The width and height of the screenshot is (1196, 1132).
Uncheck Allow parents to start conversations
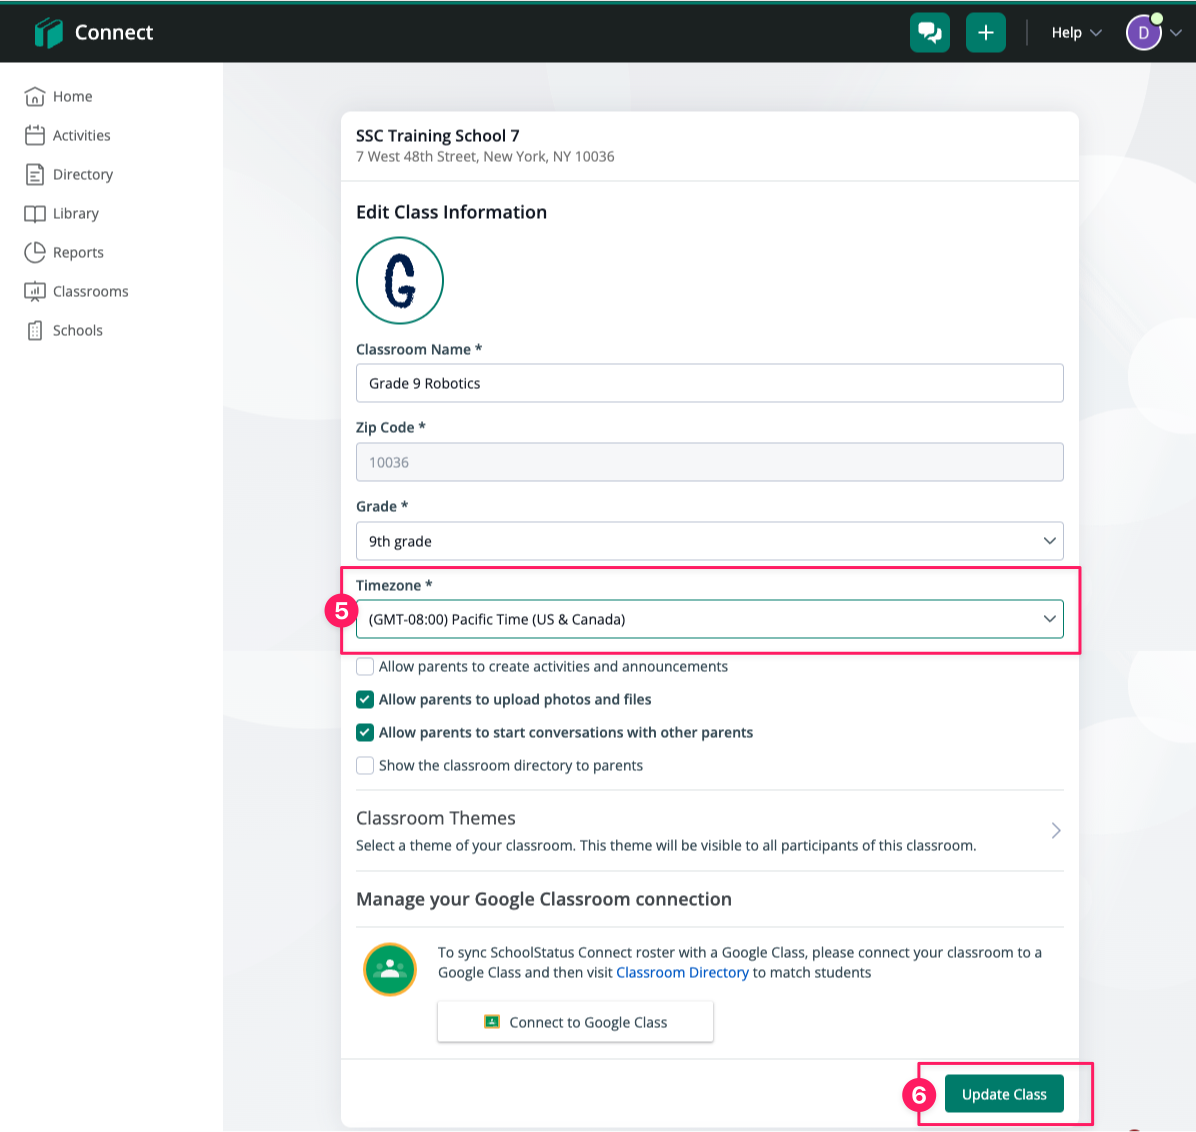[365, 732]
